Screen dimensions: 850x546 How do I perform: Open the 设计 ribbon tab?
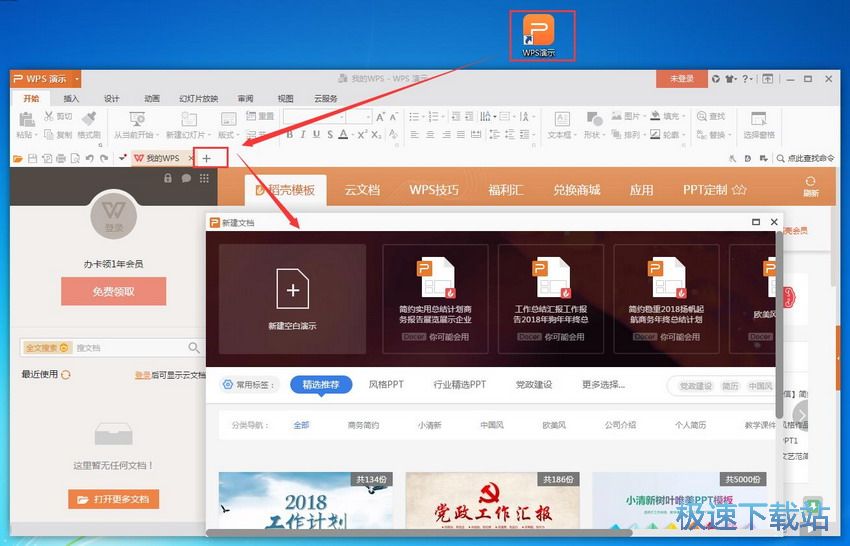tap(111, 99)
